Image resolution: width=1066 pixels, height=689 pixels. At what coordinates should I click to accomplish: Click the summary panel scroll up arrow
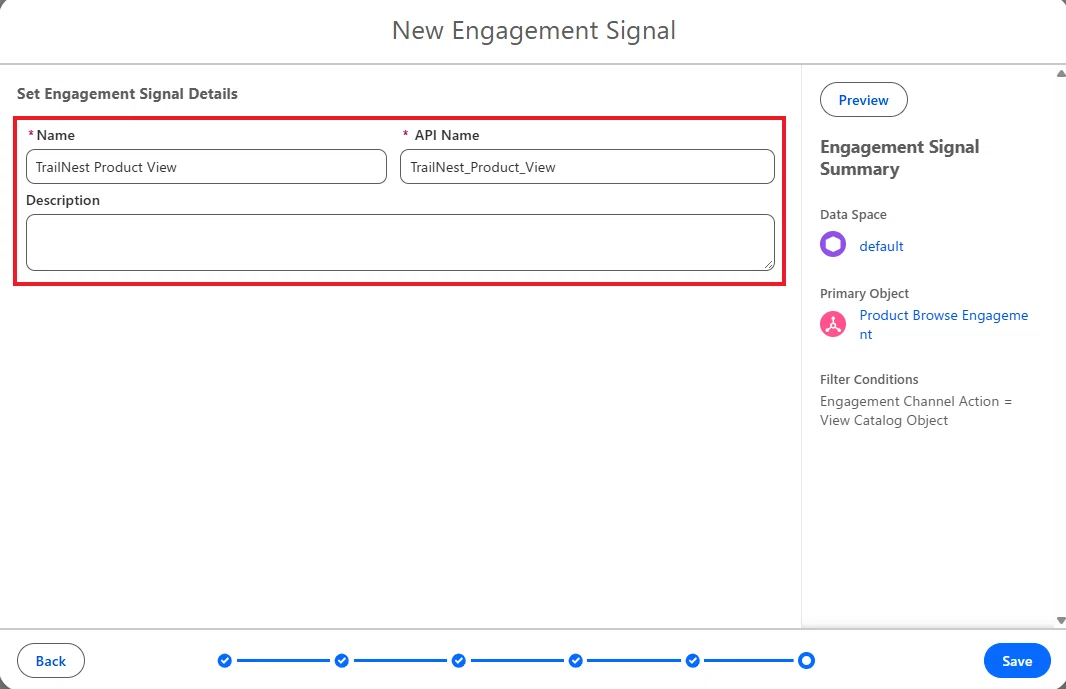point(1061,73)
